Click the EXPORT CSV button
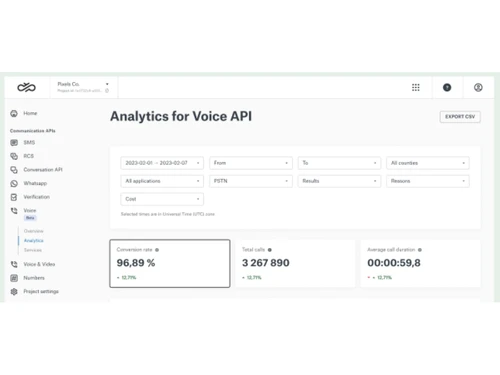 460,117
